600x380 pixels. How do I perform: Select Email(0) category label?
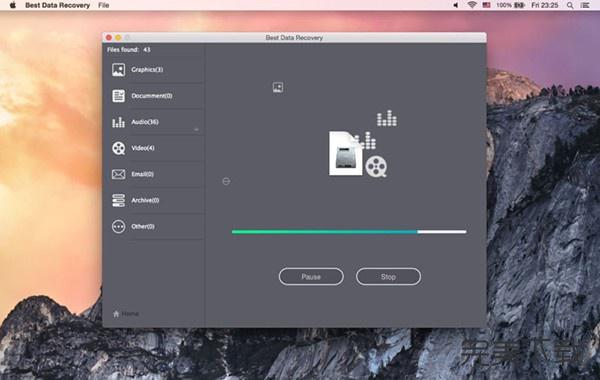pyautogui.click(x=142, y=174)
